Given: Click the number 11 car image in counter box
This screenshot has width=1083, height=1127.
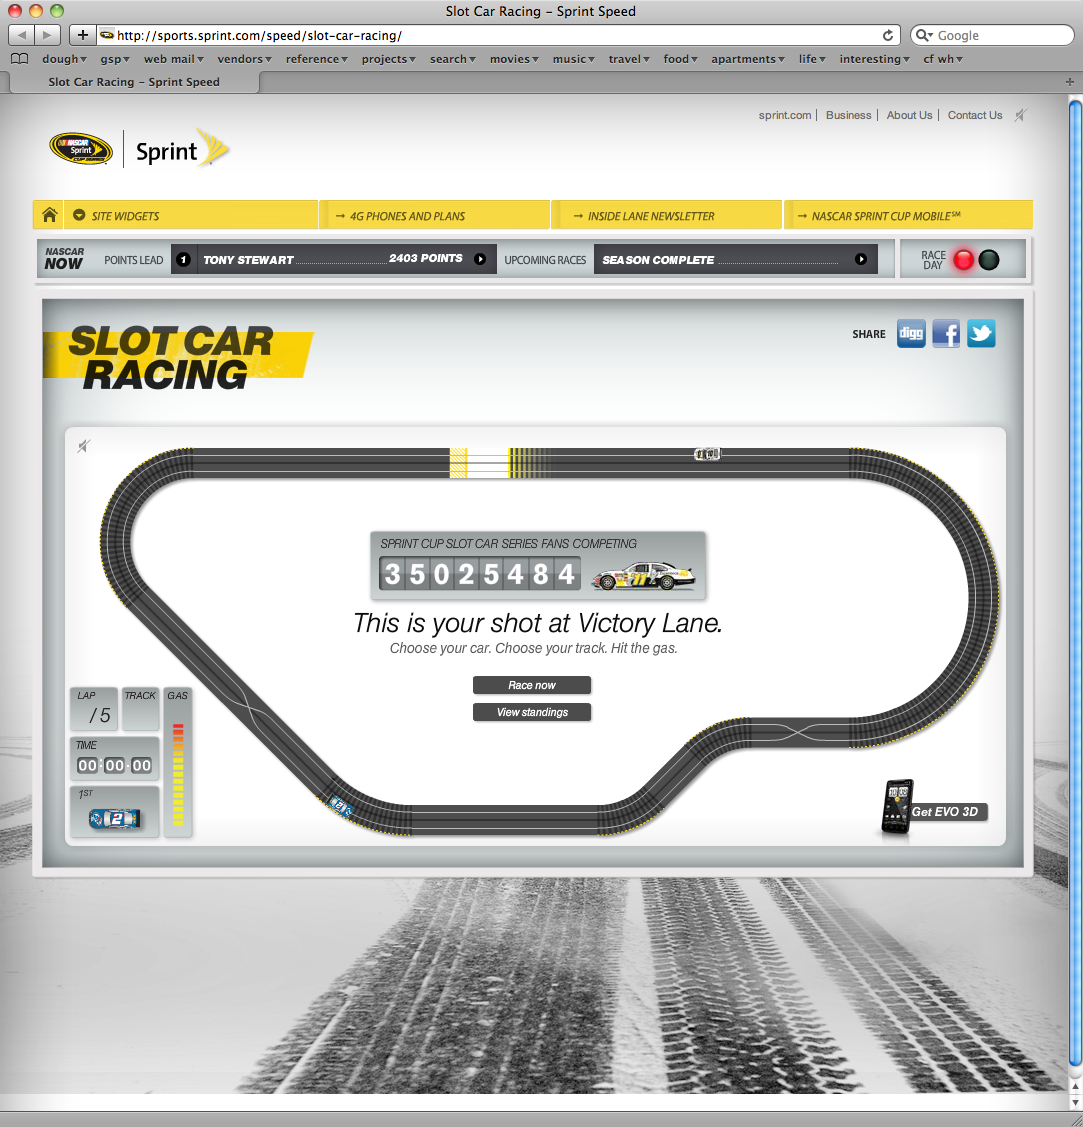Looking at the screenshot, I should [x=643, y=576].
